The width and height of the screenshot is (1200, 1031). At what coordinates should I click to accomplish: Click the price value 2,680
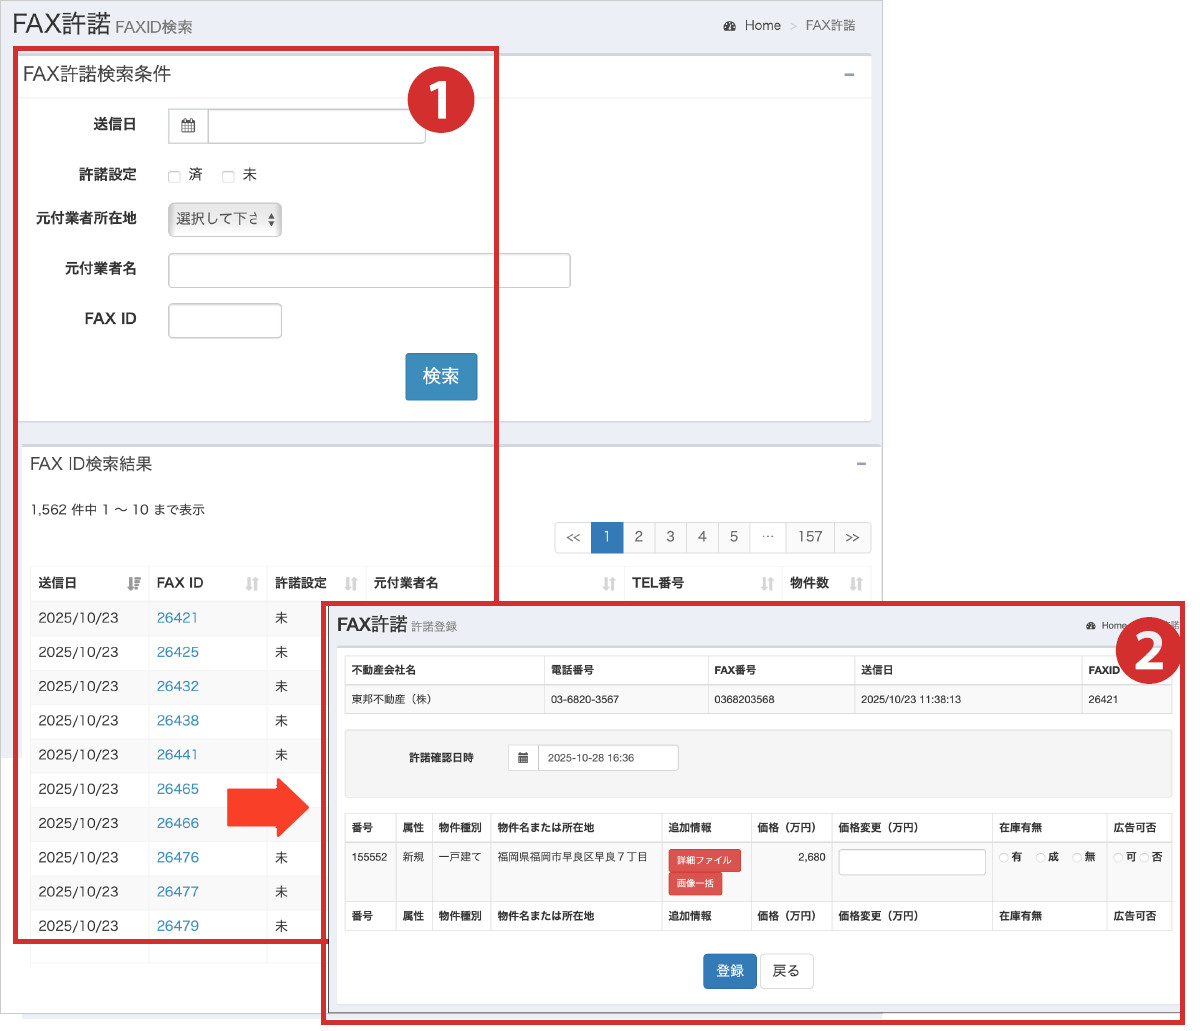812,858
